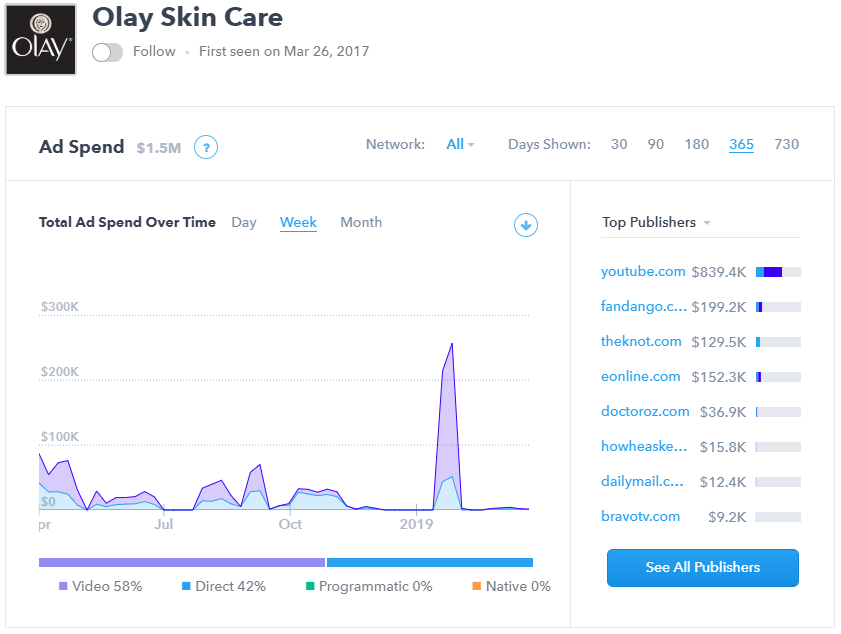Select the 730 days range

pos(787,144)
